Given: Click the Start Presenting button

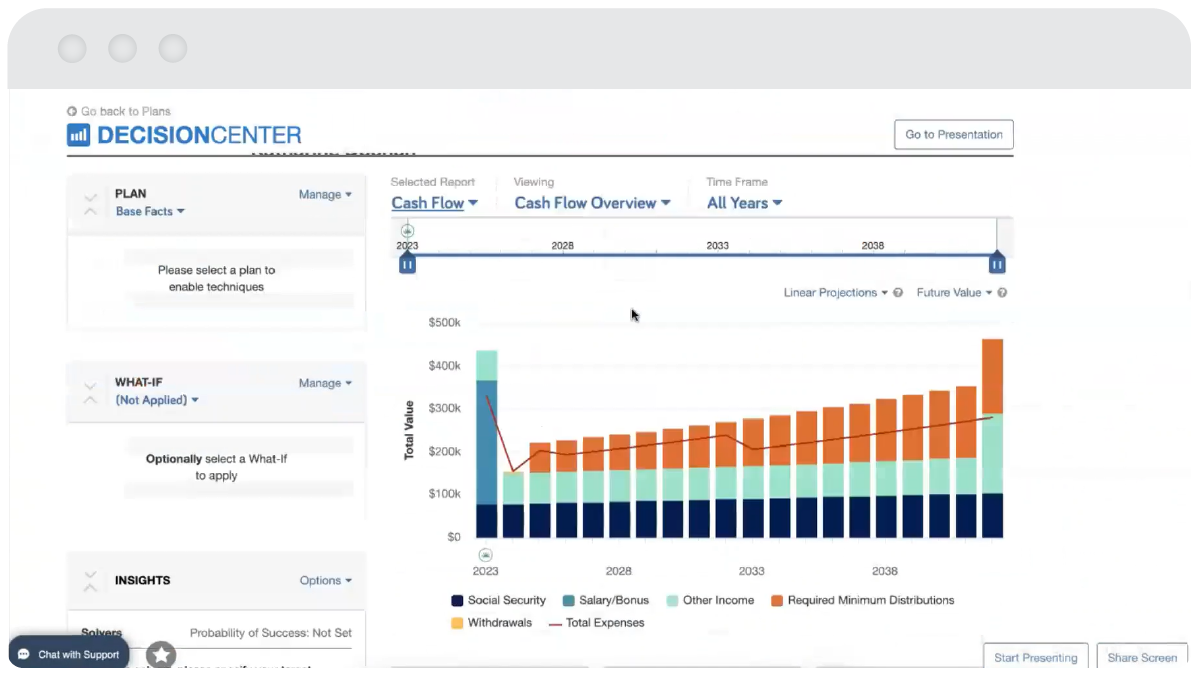Looking at the screenshot, I should [x=1035, y=657].
